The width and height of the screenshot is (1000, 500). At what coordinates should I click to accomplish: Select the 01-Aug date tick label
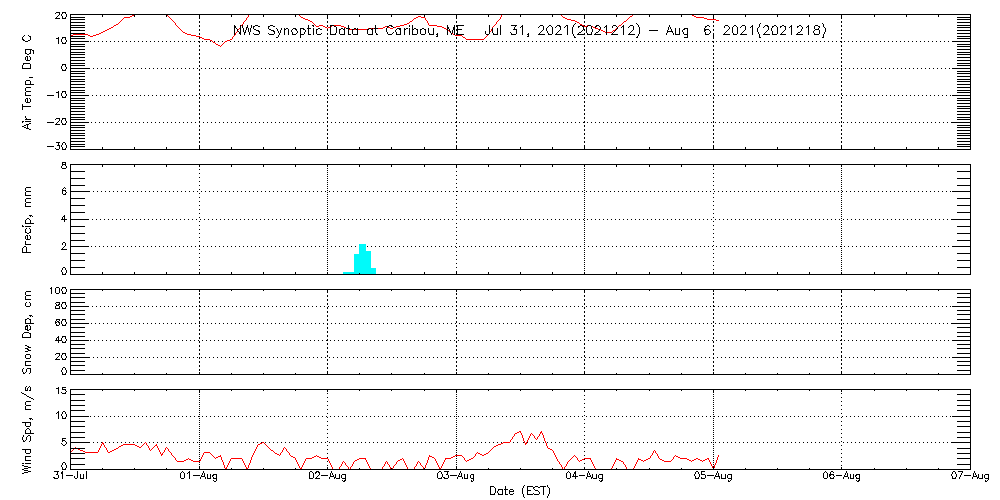(200, 477)
